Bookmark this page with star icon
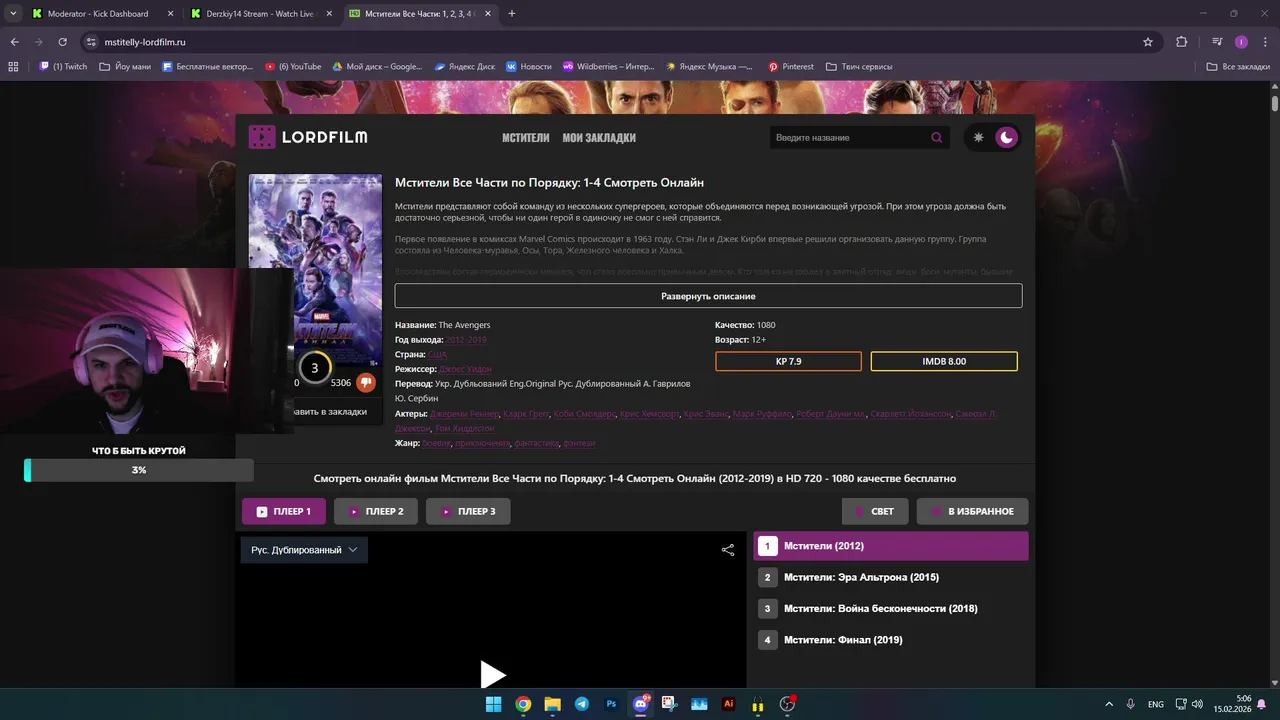This screenshot has height=720, width=1280. (1148, 42)
